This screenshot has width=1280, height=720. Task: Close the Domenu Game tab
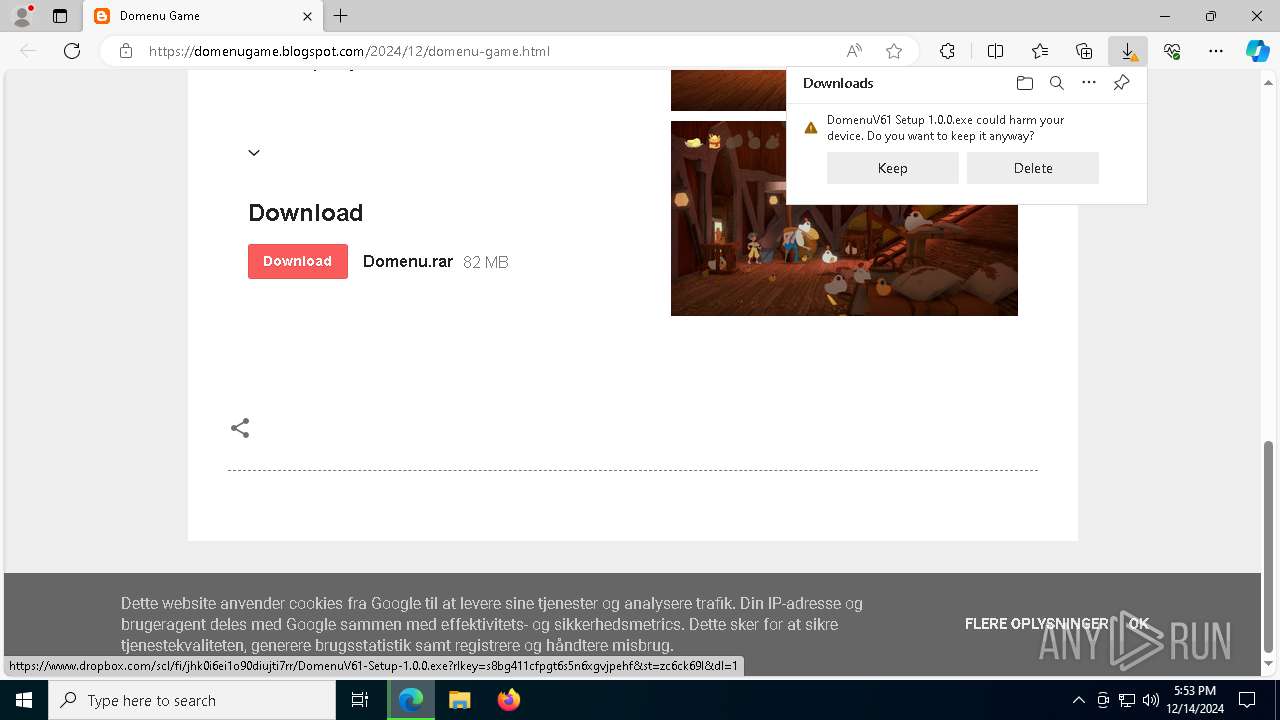click(x=307, y=16)
